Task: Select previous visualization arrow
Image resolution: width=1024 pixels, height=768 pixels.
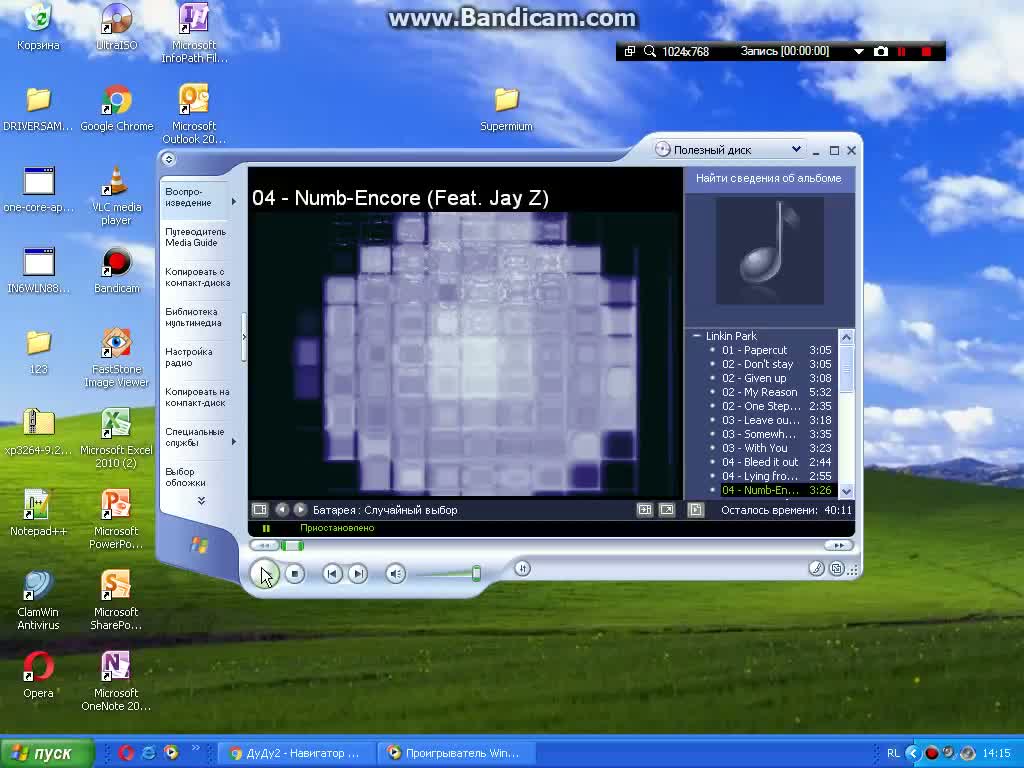Action: pyautogui.click(x=282, y=509)
